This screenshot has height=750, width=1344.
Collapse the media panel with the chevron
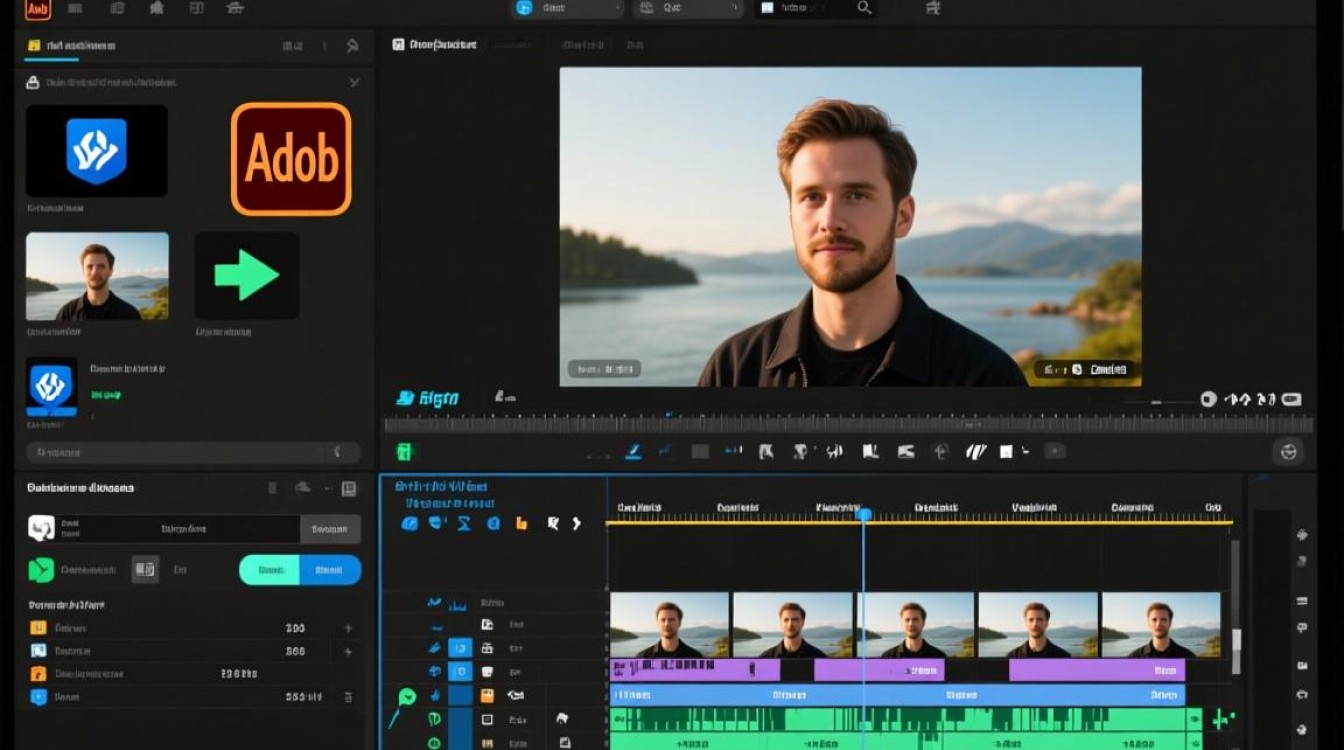354,82
